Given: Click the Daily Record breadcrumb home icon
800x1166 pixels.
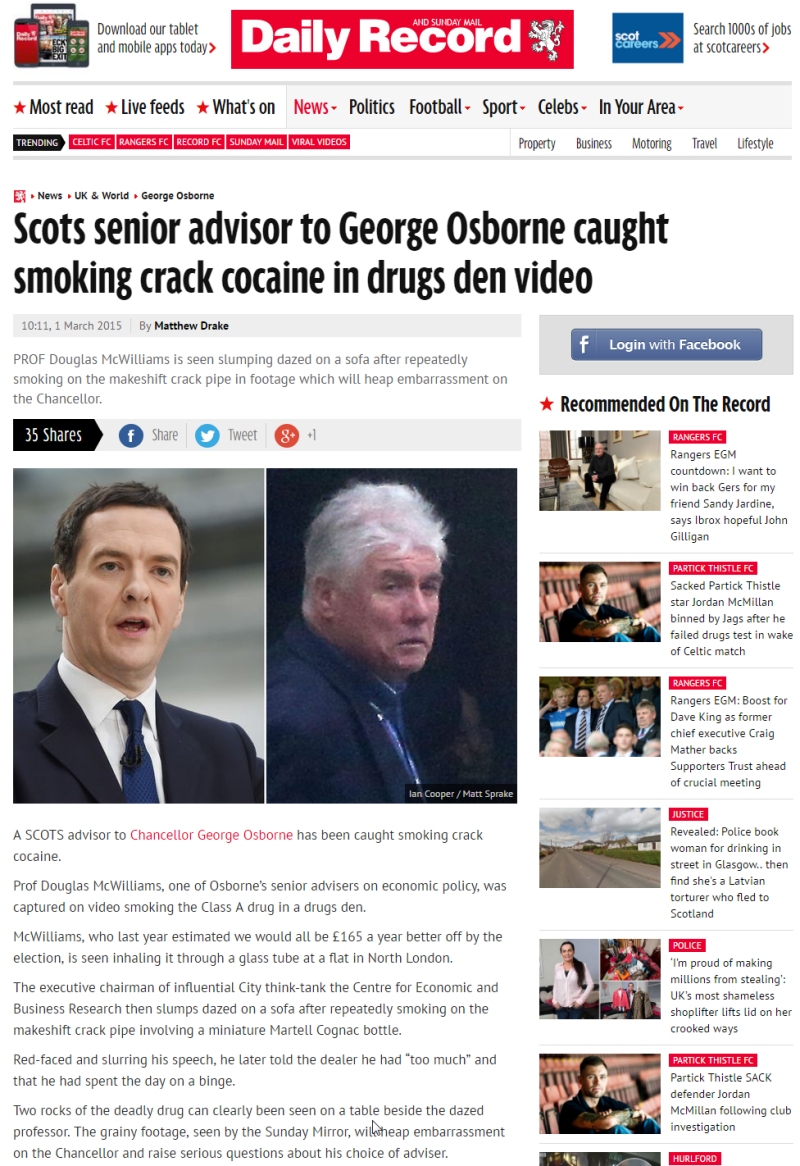Looking at the screenshot, I should coord(19,196).
